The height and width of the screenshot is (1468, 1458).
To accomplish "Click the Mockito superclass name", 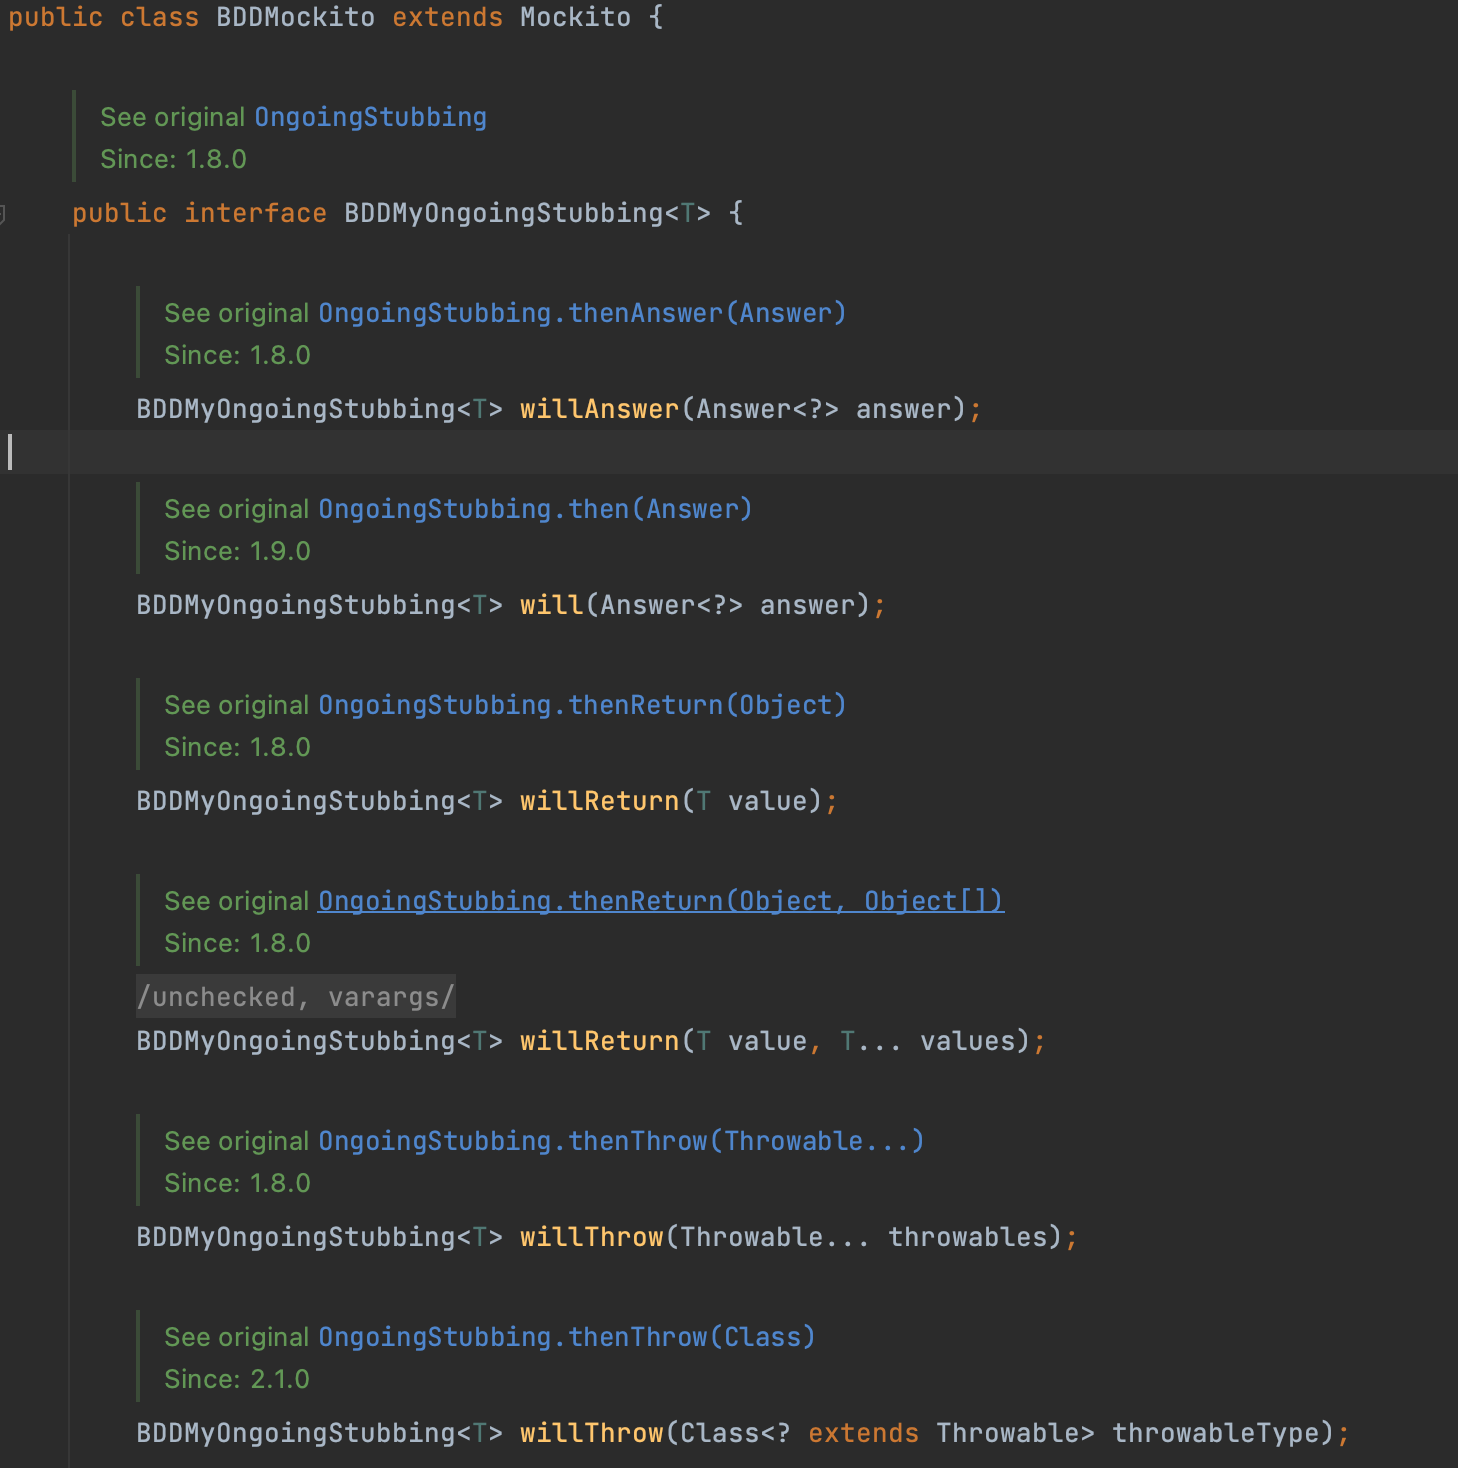I will (x=576, y=17).
